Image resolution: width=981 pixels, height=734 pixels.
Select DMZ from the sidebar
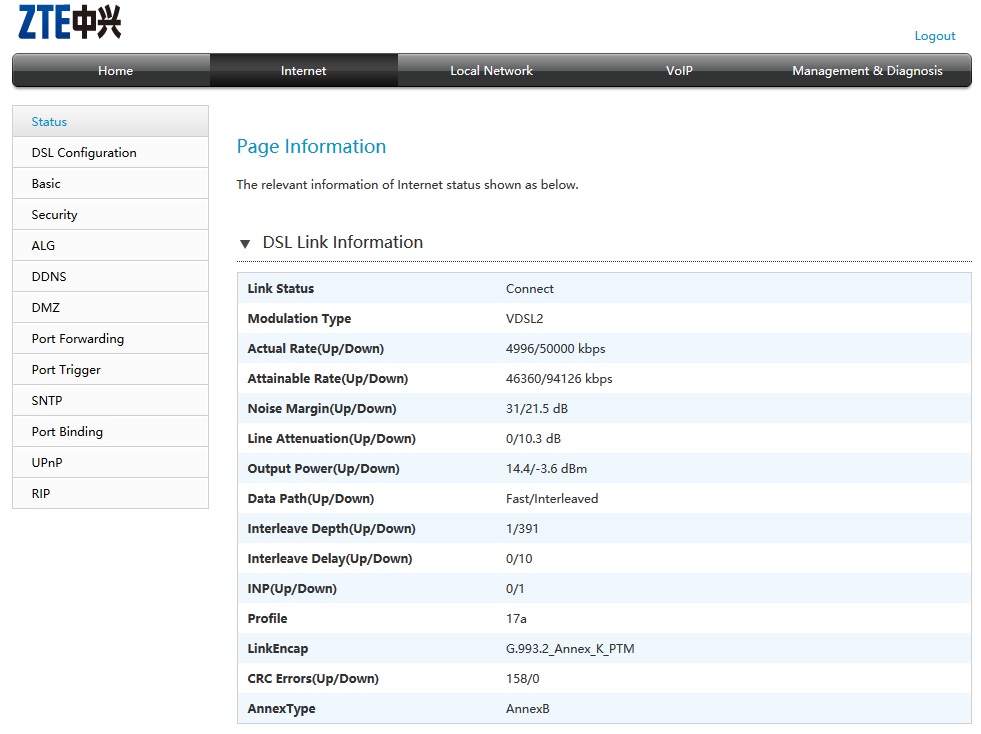[x=46, y=308]
